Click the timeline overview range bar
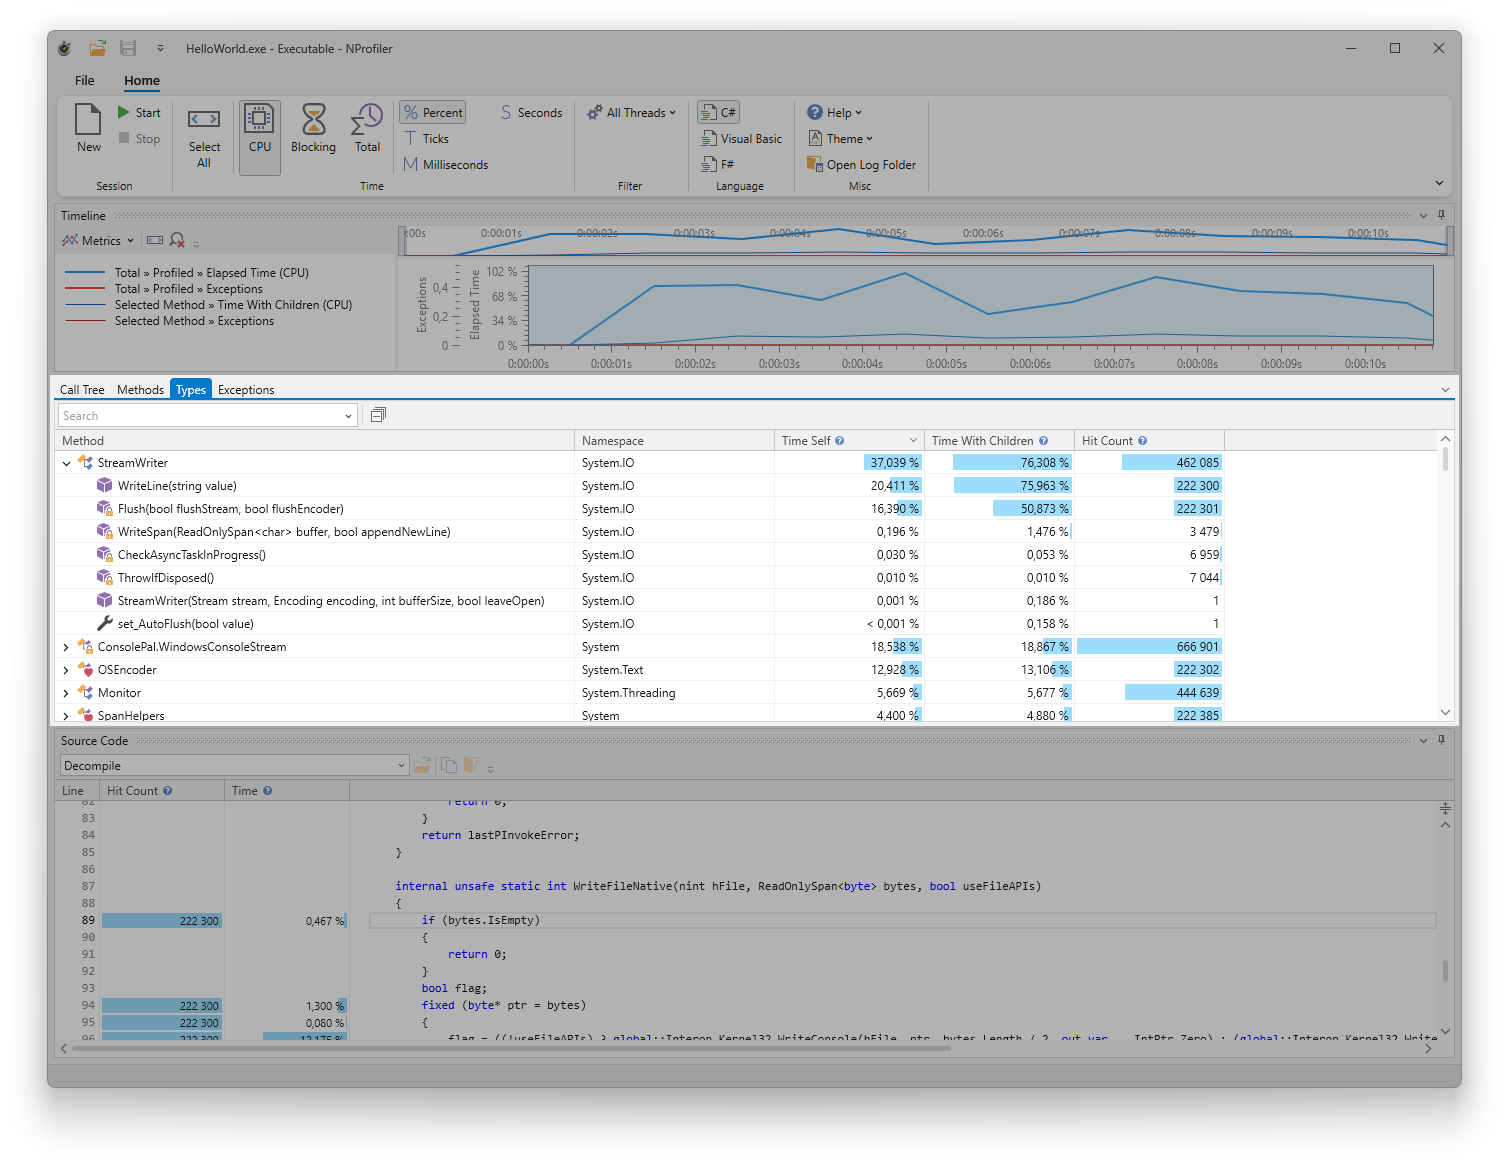This screenshot has height=1167, width=1509. pos(925,240)
